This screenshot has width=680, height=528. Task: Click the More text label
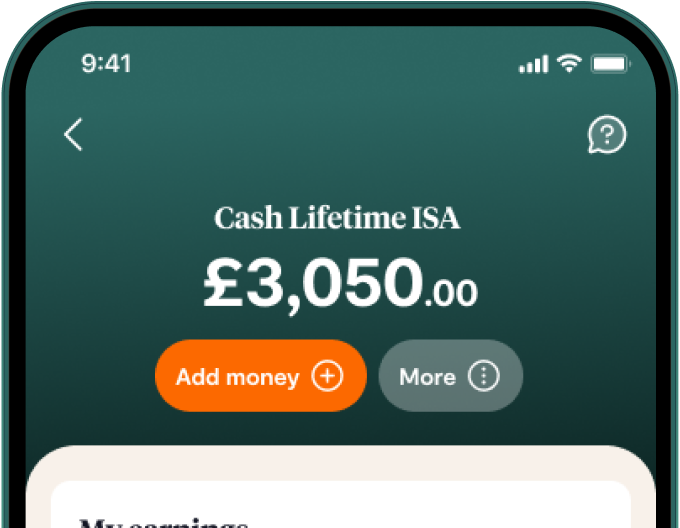tap(427, 377)
